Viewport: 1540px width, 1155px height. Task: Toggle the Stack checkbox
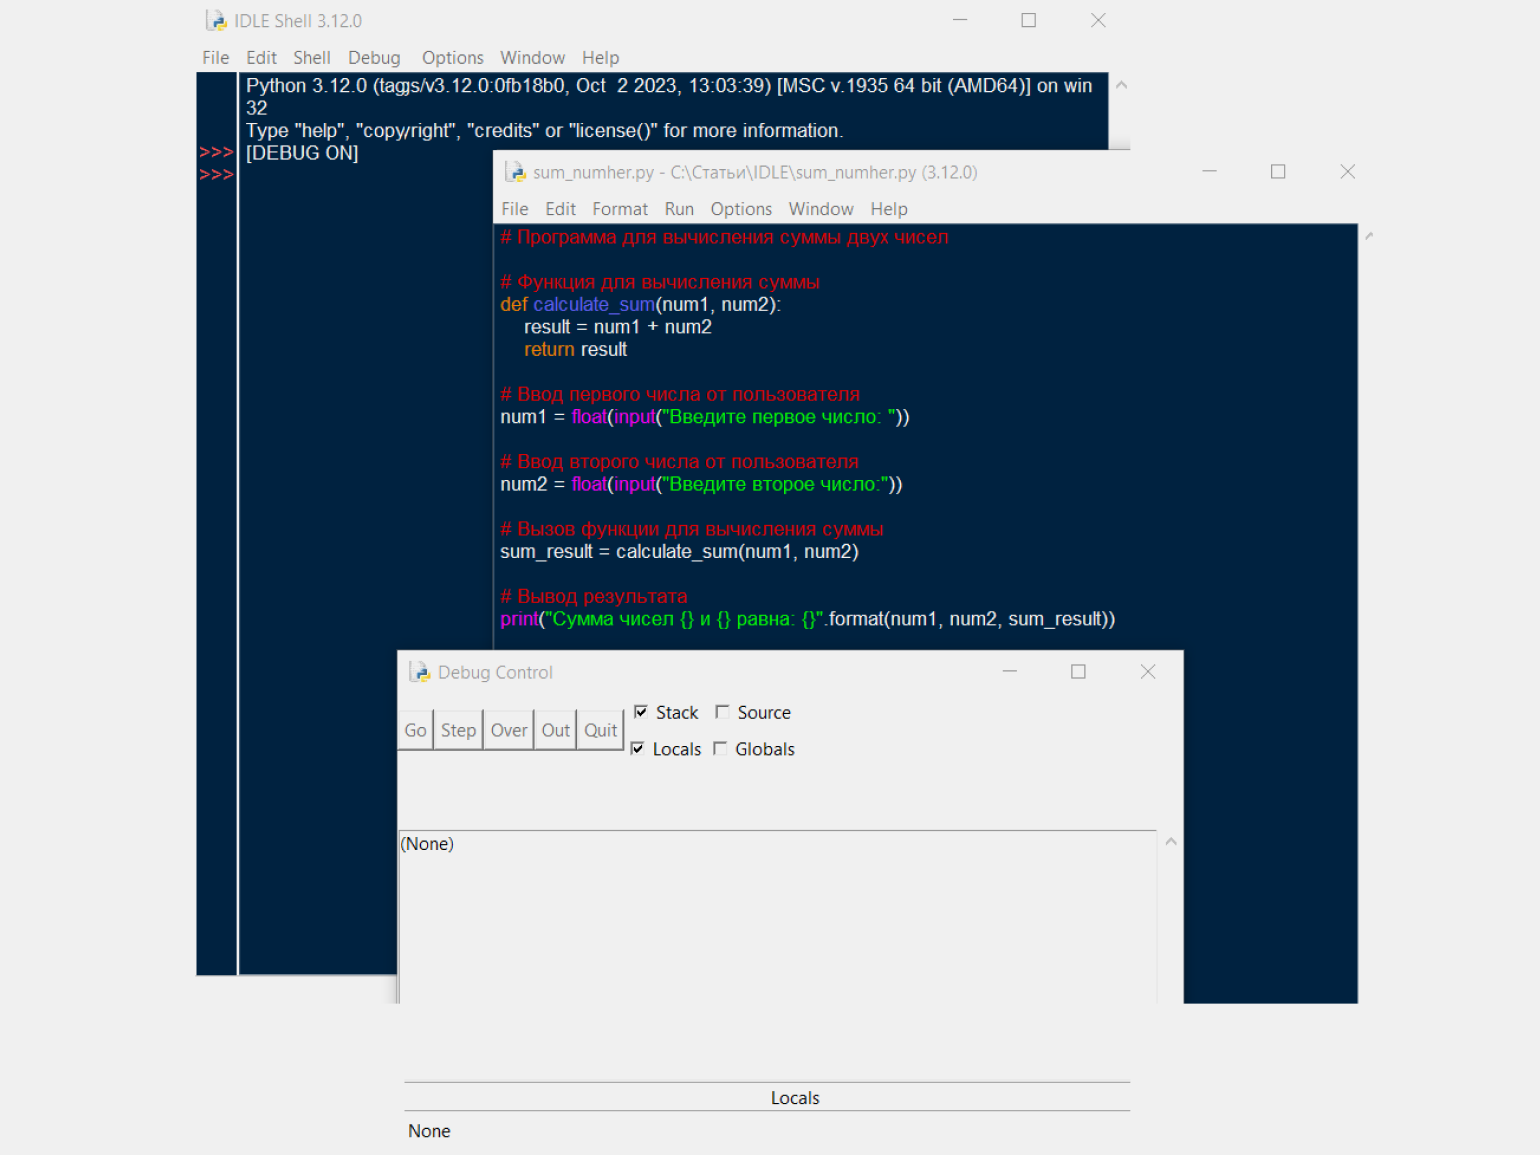point(641,712)
